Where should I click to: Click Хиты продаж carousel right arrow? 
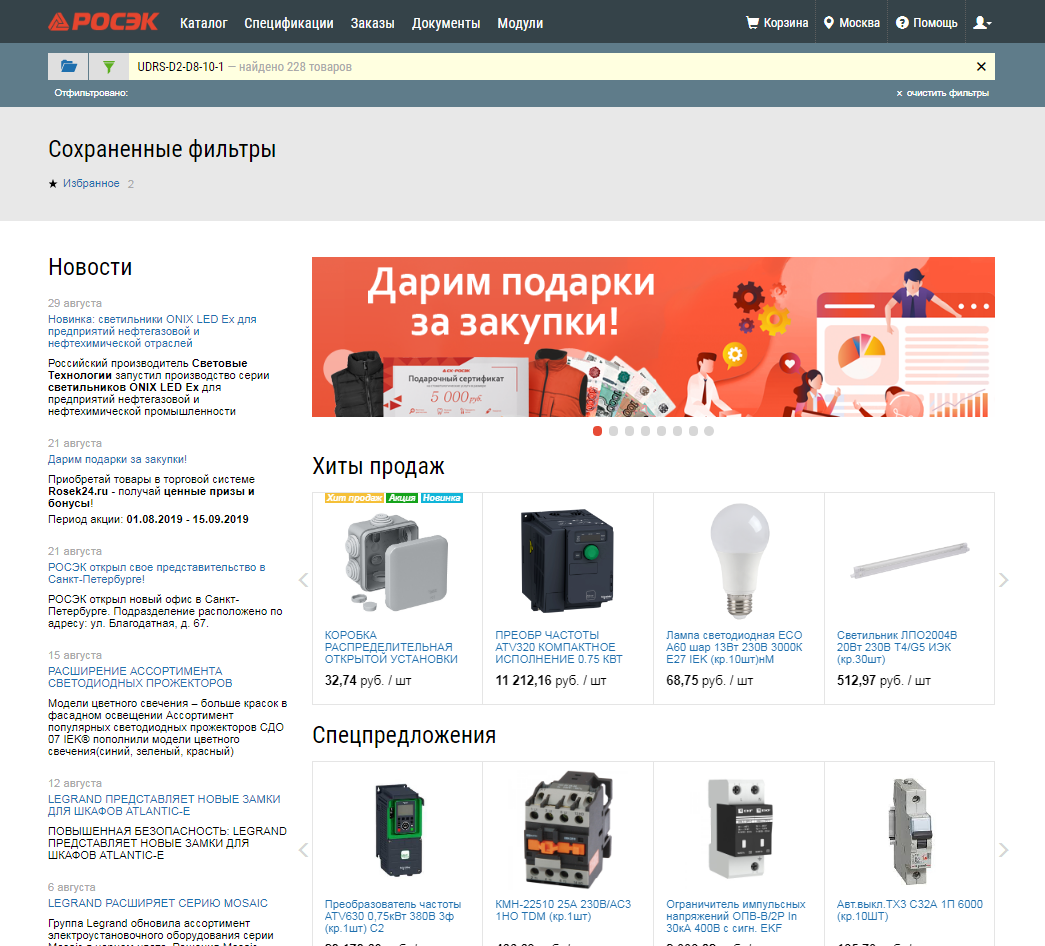pos(1004,580)
